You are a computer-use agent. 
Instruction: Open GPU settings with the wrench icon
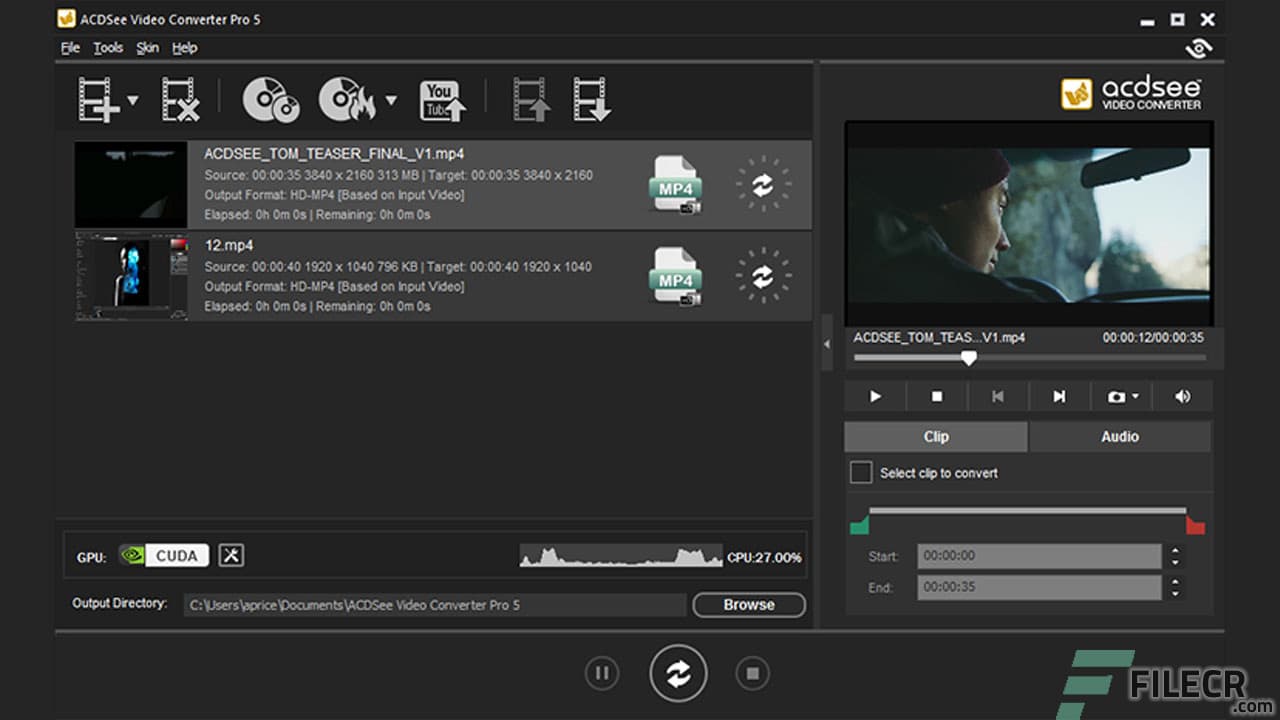tap(231, 555)
